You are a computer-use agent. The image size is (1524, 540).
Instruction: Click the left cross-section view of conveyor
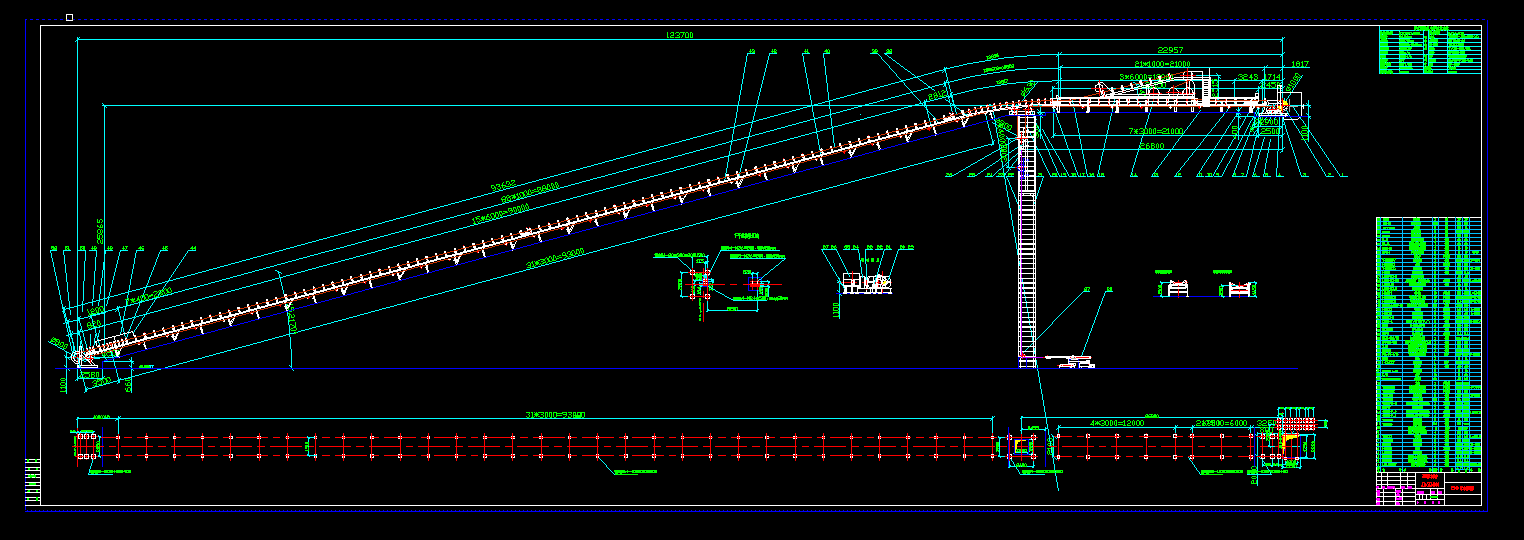(1176, 288)
